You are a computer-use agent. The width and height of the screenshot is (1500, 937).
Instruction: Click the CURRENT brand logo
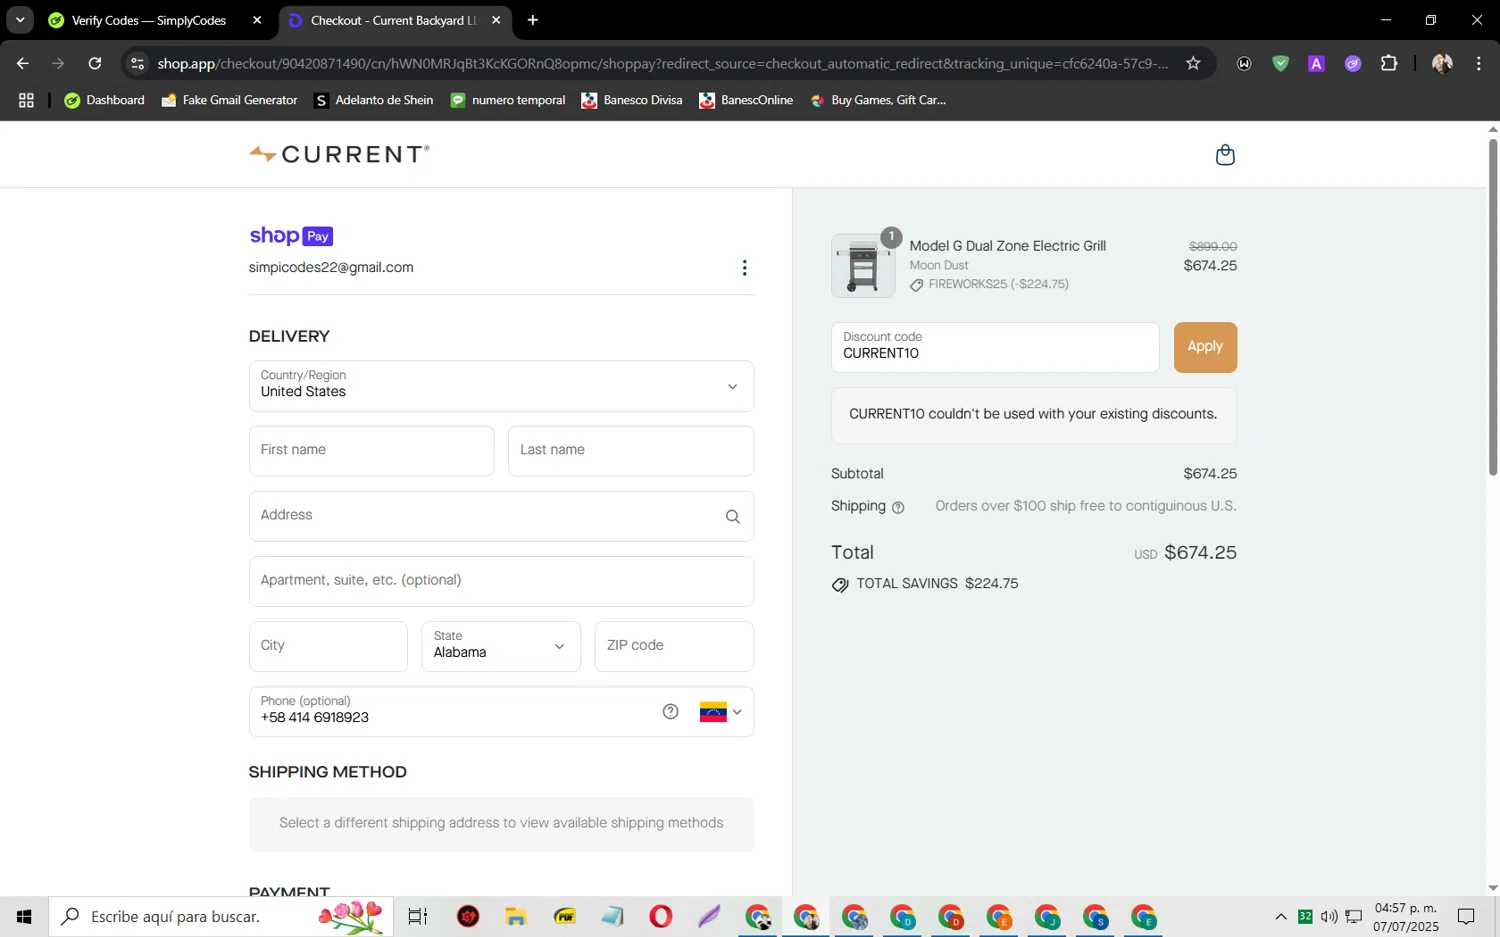[x=340, y=154]
